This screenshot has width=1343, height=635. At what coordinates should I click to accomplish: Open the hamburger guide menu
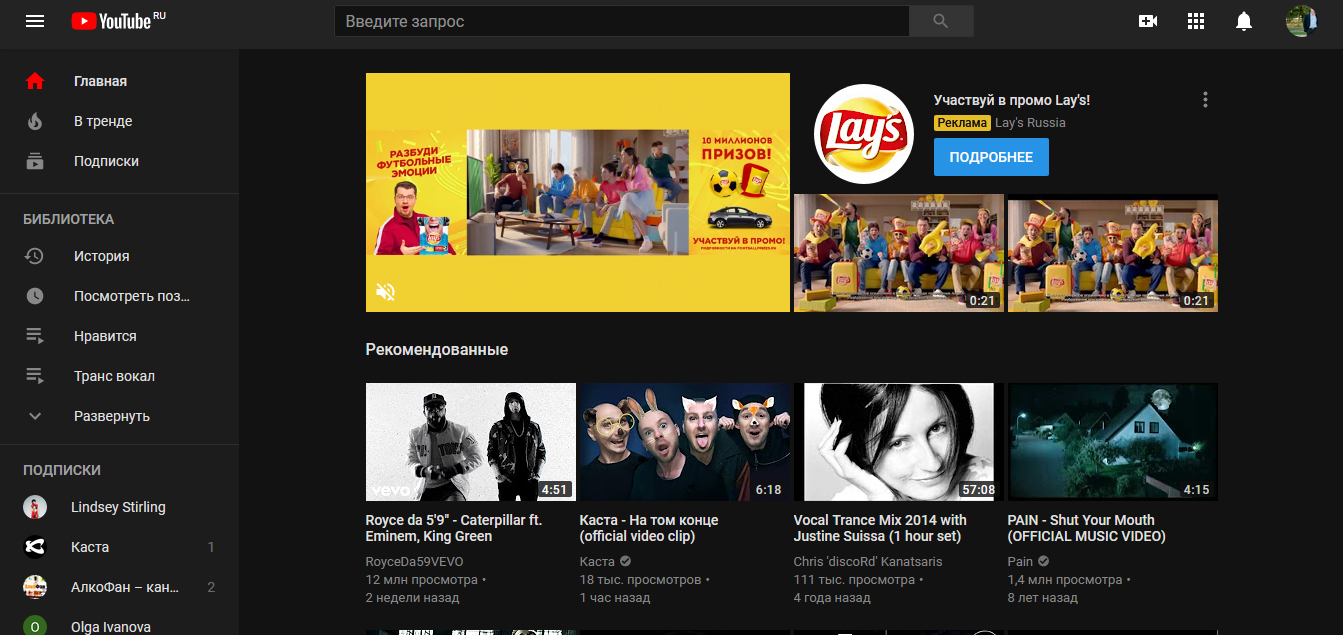tap(35, 21)
